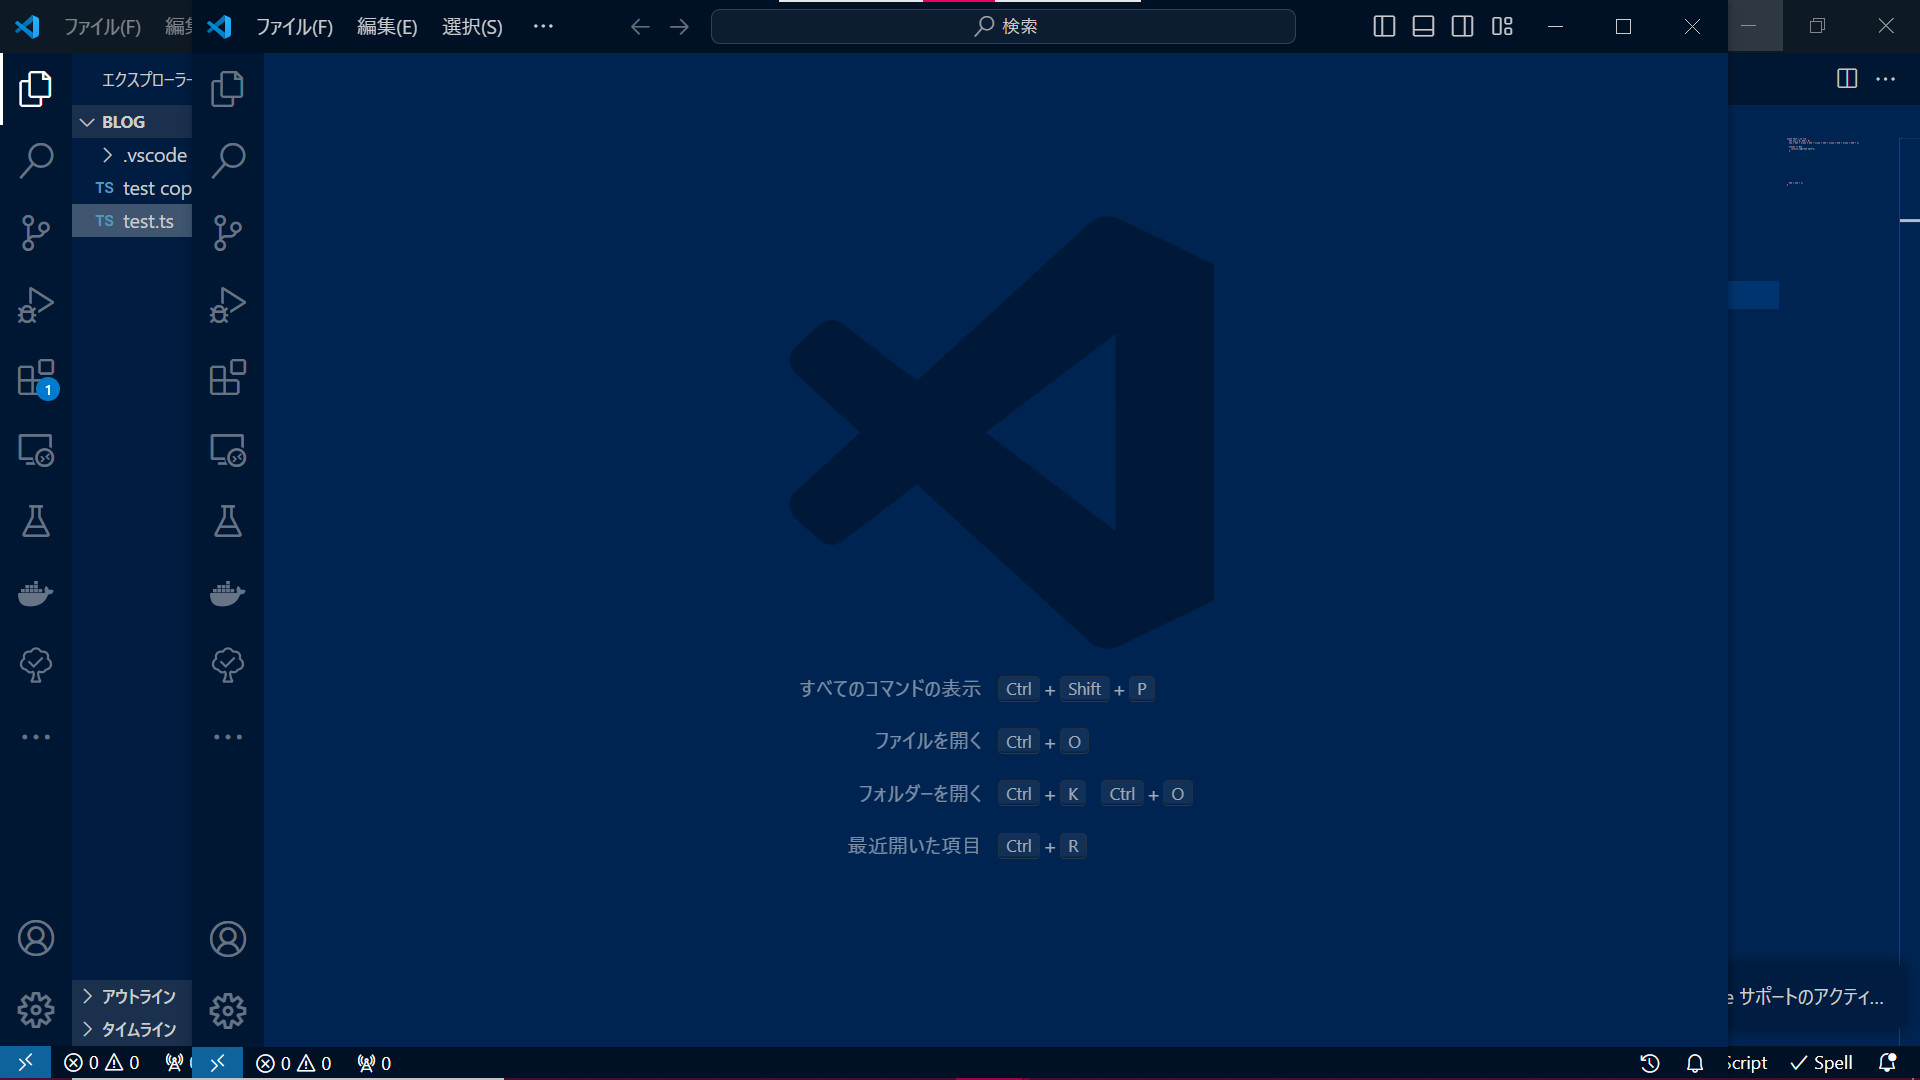This screenshot has height=1080, width=1920.
Task: Open Testing flask view in back window
Action: click(35, 521)
